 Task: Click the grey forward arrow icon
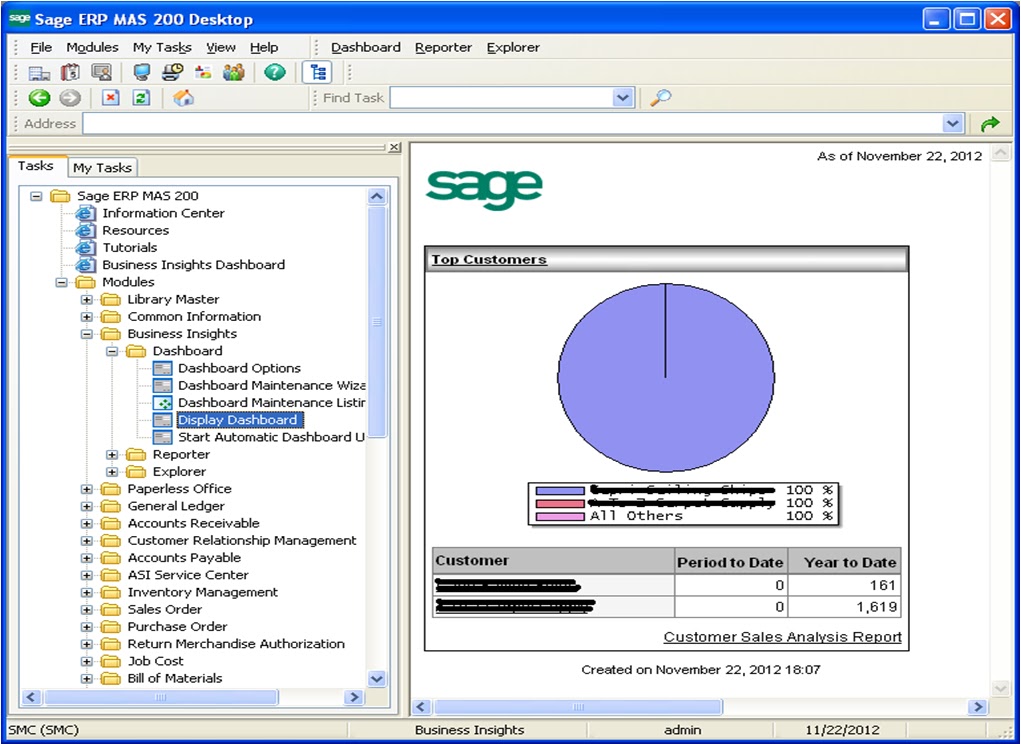pyautogui.click(x=70, y=98)
